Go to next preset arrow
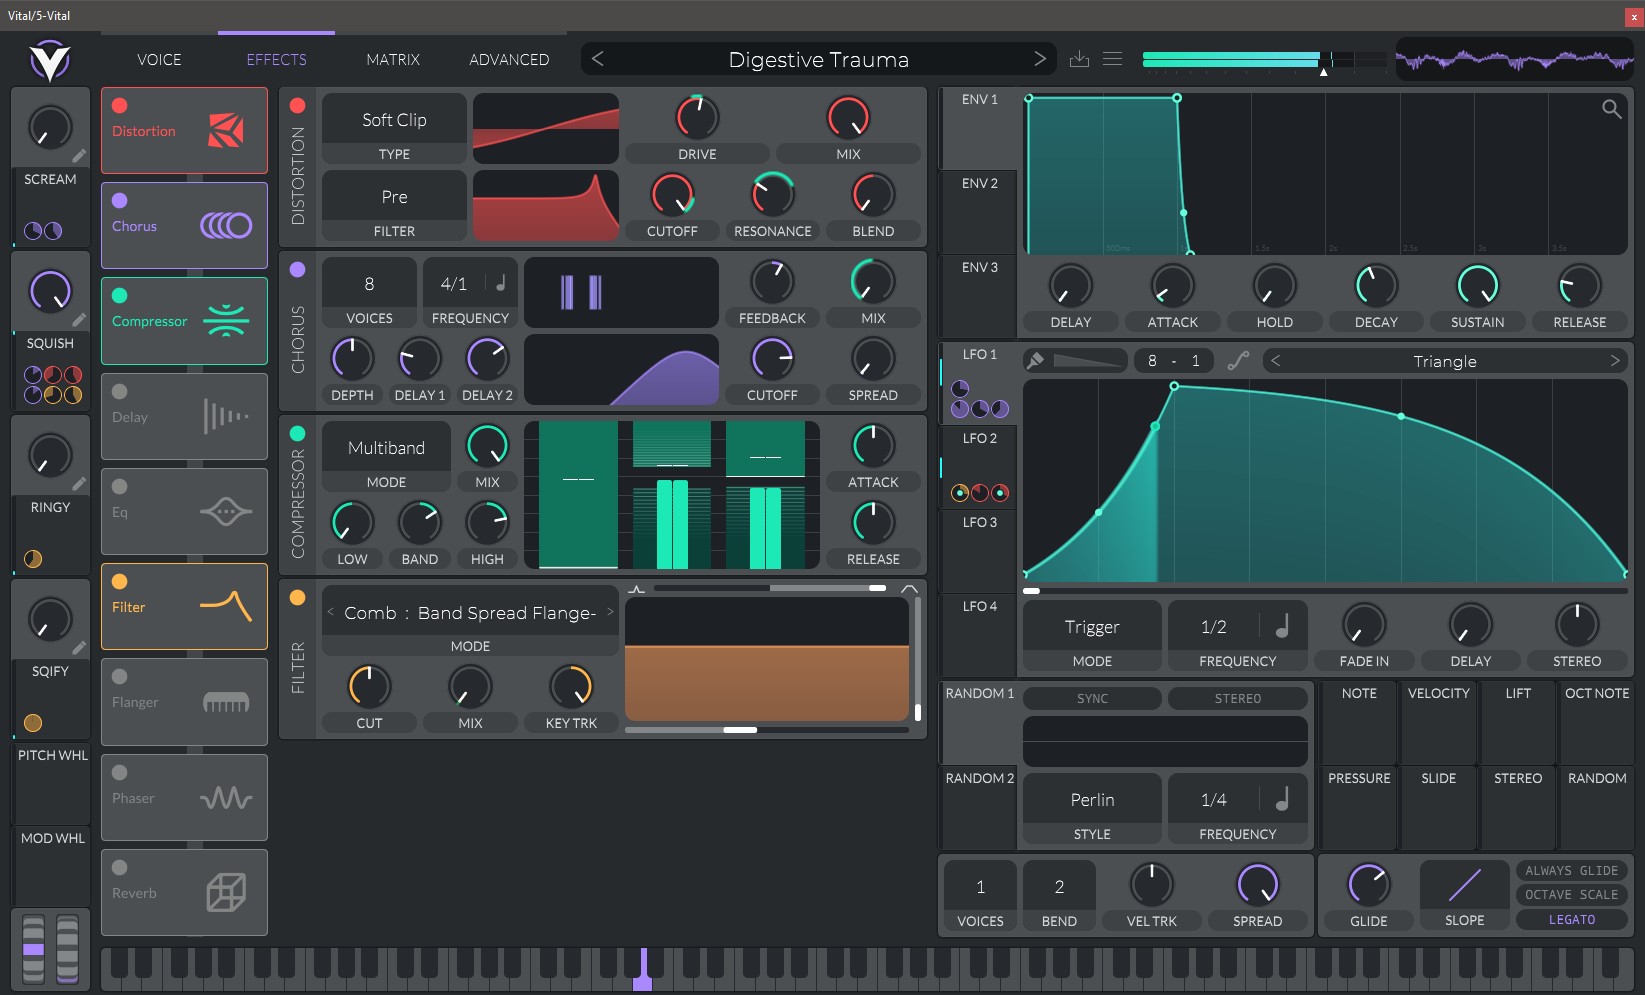The image size is (1645, 995). tap(1040, 59)
